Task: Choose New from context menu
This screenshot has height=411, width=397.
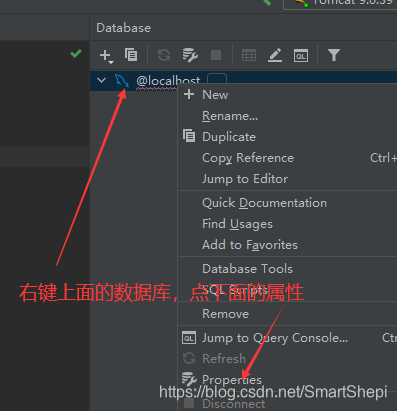Action: click(x=287, y=95)
